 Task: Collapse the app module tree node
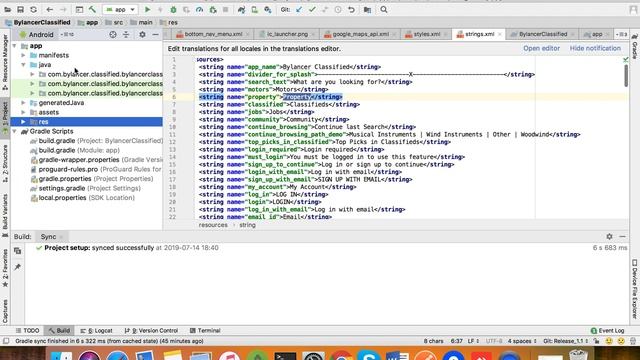click(15, 46)
